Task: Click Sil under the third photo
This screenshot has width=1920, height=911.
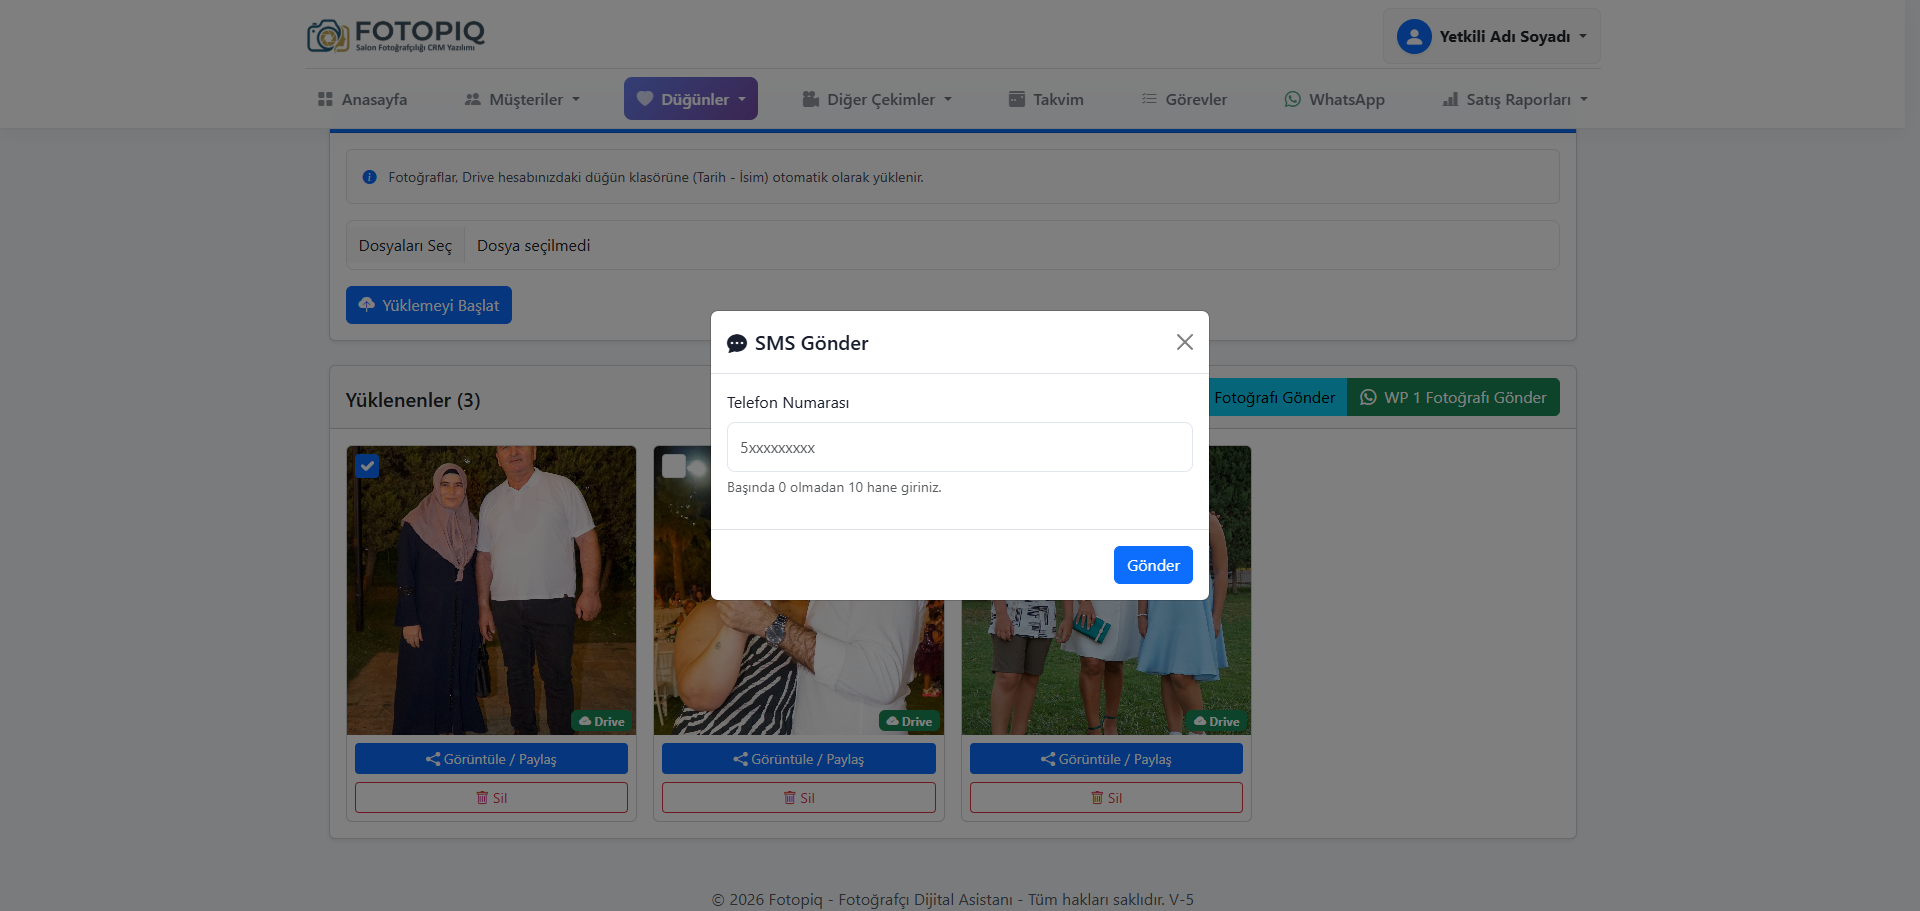Action: (x=1106, y=798)
